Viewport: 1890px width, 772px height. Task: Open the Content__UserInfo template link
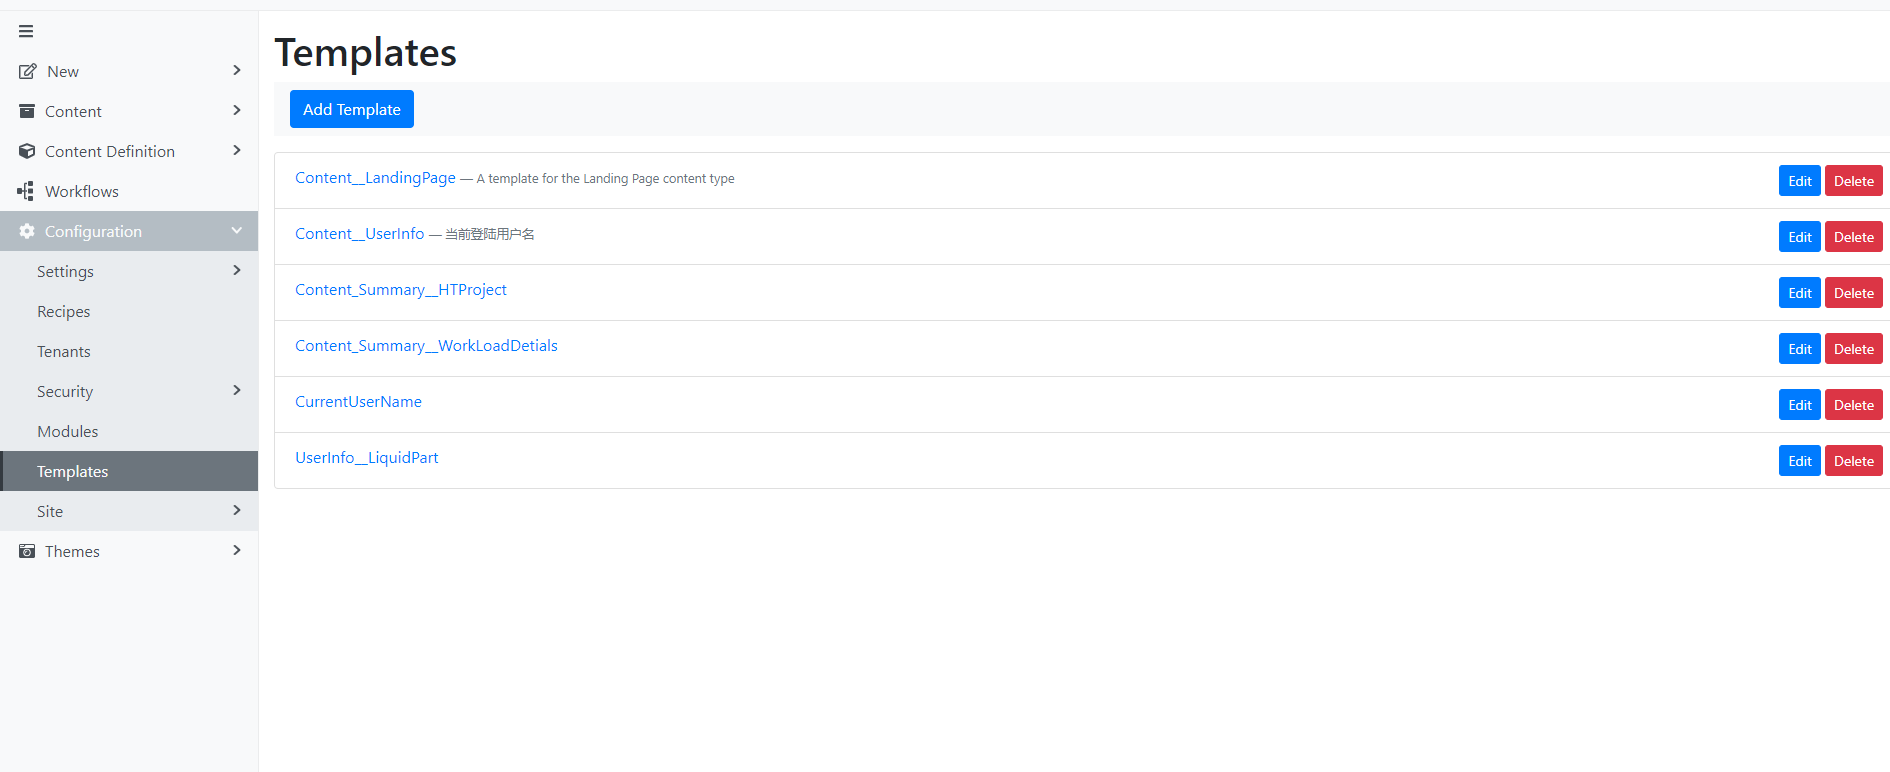tap(359, 234)
